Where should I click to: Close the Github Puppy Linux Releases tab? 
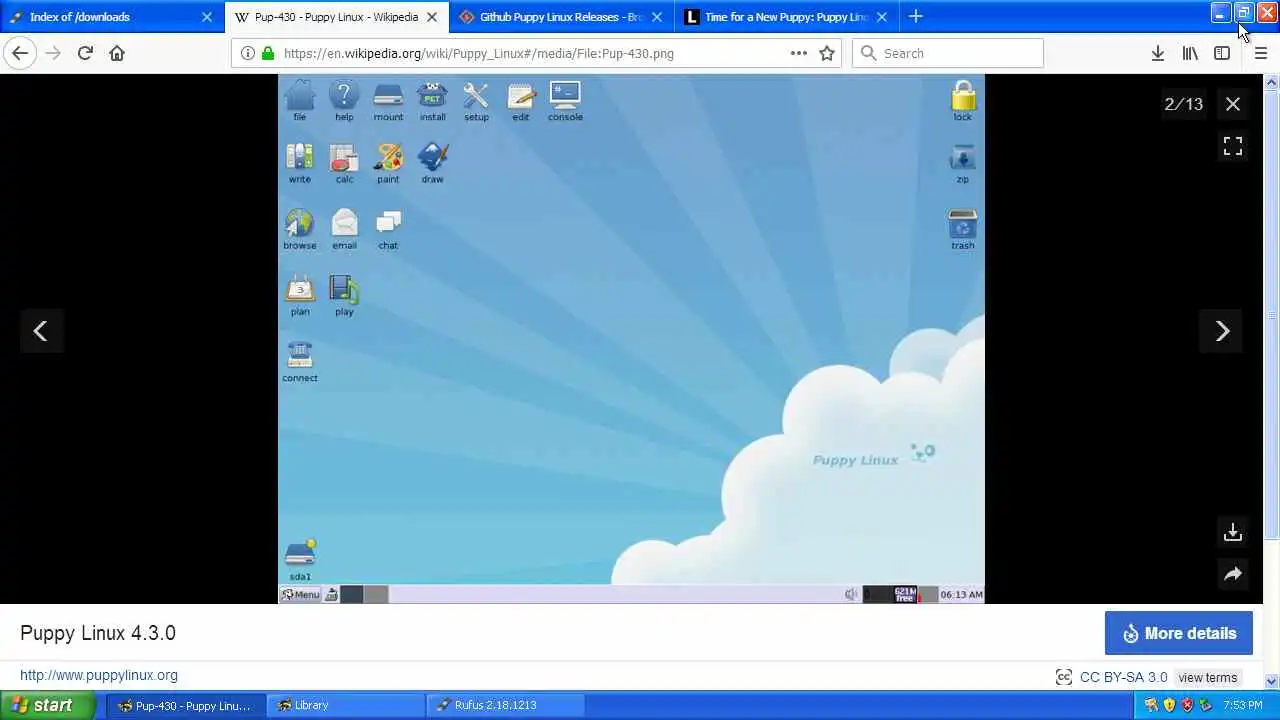click(657, 17)
